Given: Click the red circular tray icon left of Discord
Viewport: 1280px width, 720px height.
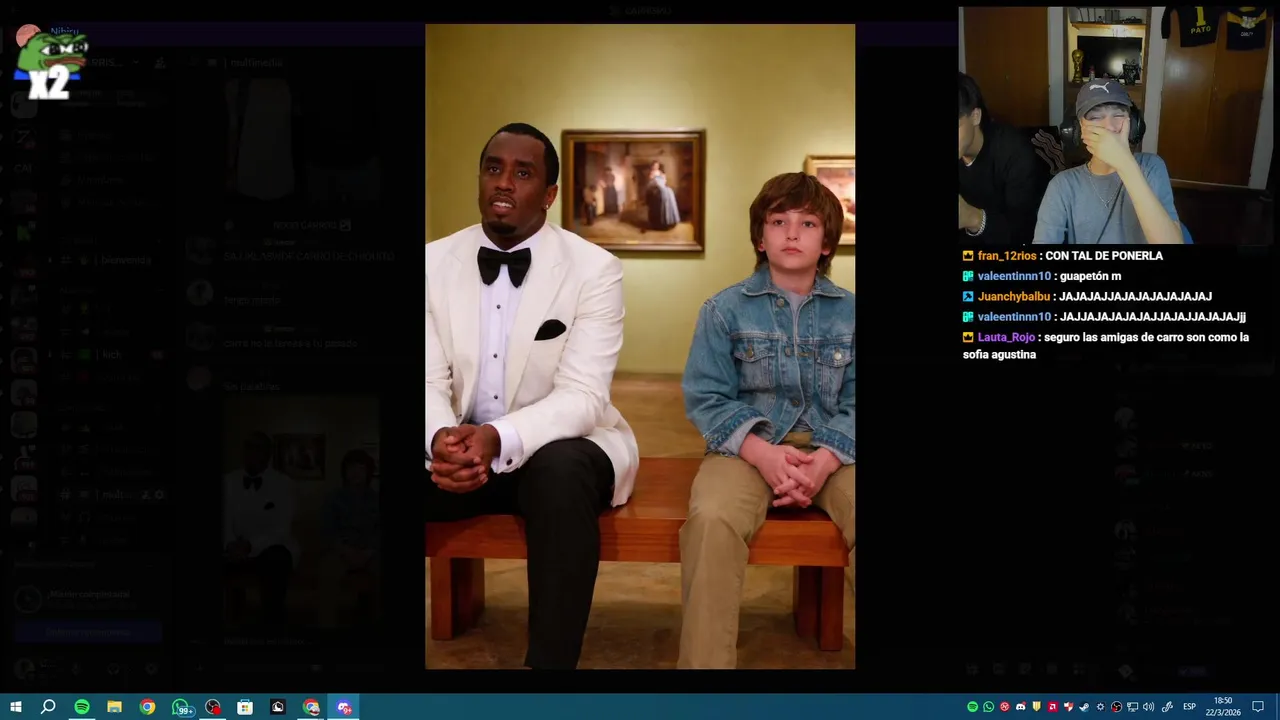Looking at the screenshot, I should pos(1005,707).
